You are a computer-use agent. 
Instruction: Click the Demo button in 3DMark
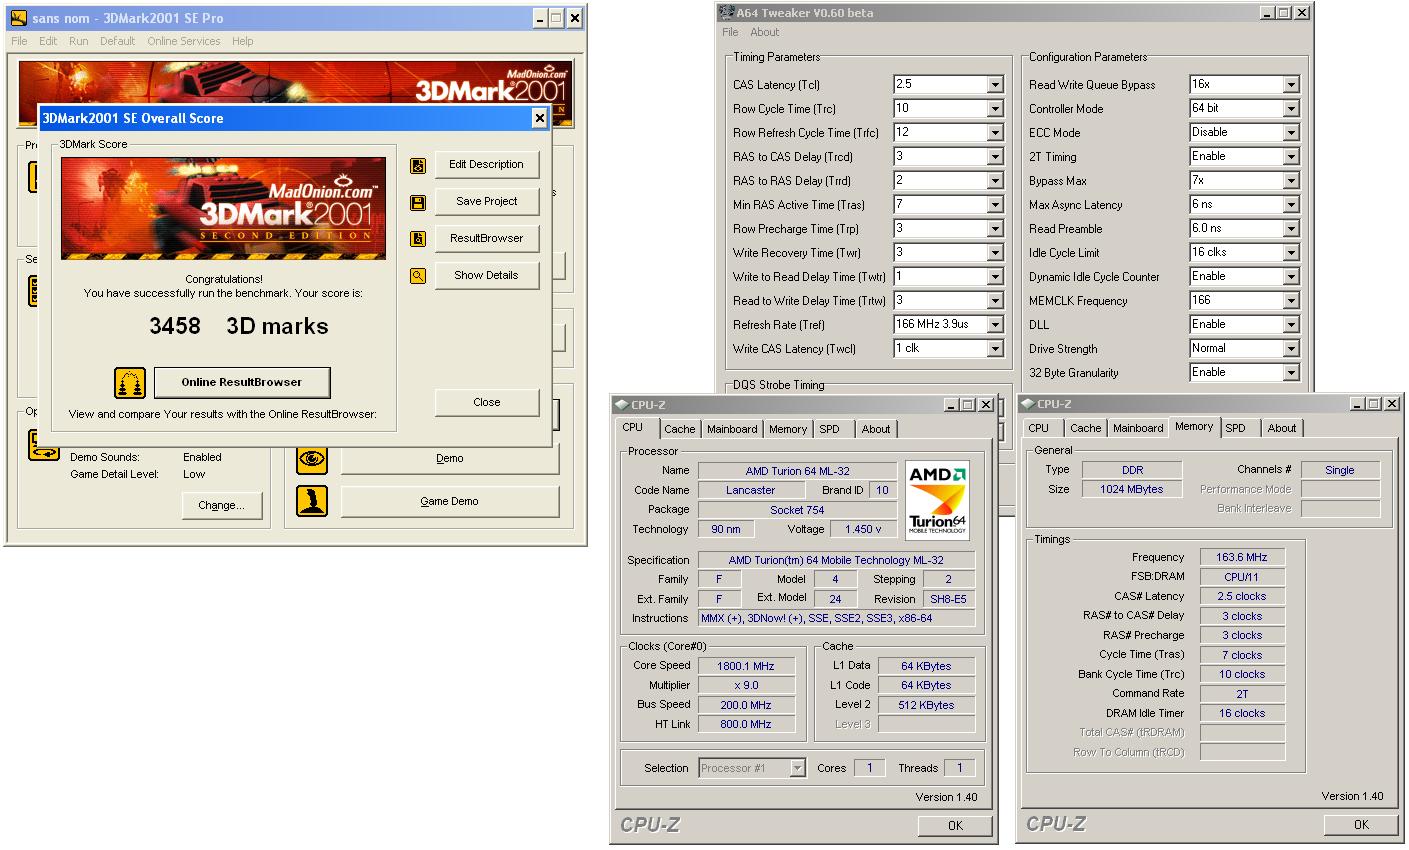(x=450, y=458)
